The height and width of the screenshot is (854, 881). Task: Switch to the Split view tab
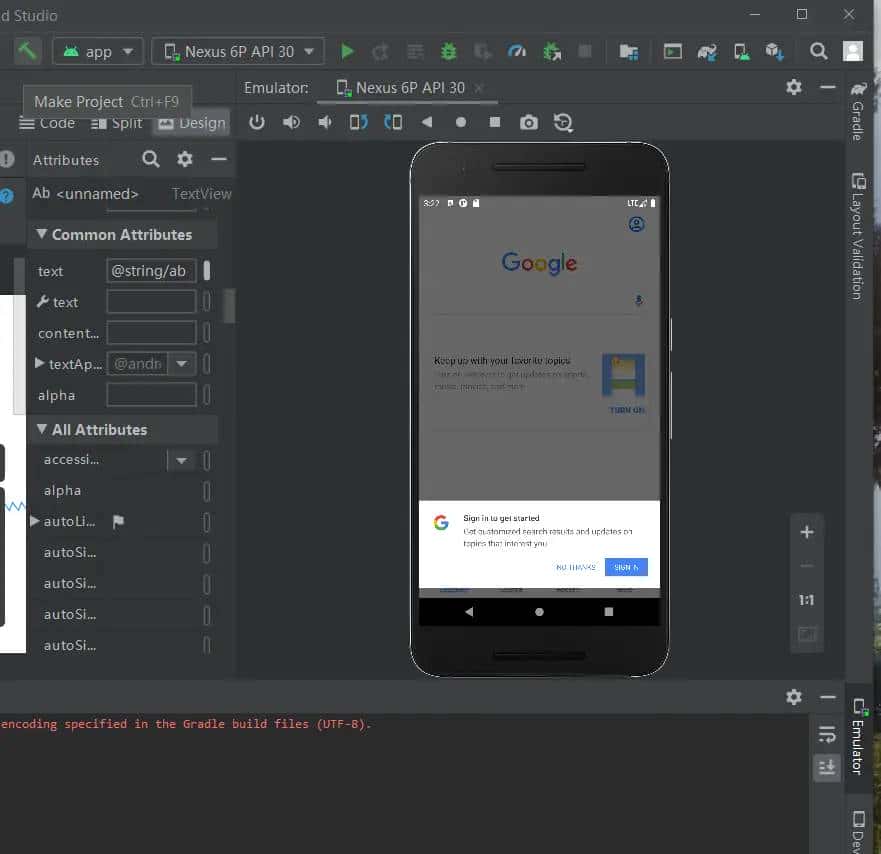pyautogui.click(x=116, y=122)
